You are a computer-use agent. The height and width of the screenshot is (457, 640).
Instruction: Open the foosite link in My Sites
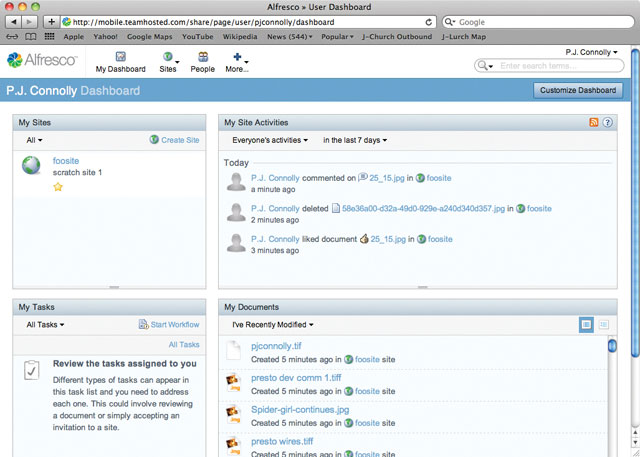tap(66, 161)
